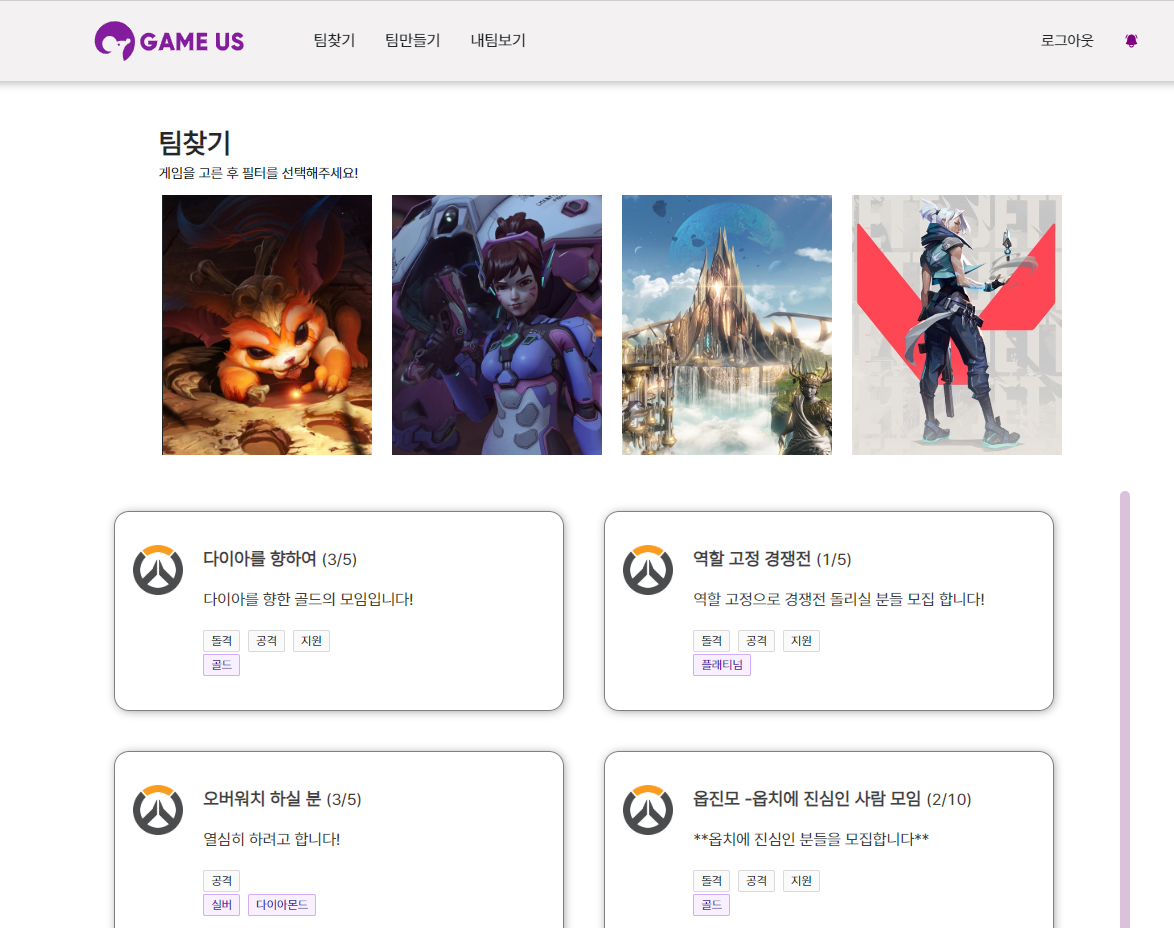Go to 팀찾기 menu
The width and height of the screenshot is (1174, 928).
click(334, 40)
